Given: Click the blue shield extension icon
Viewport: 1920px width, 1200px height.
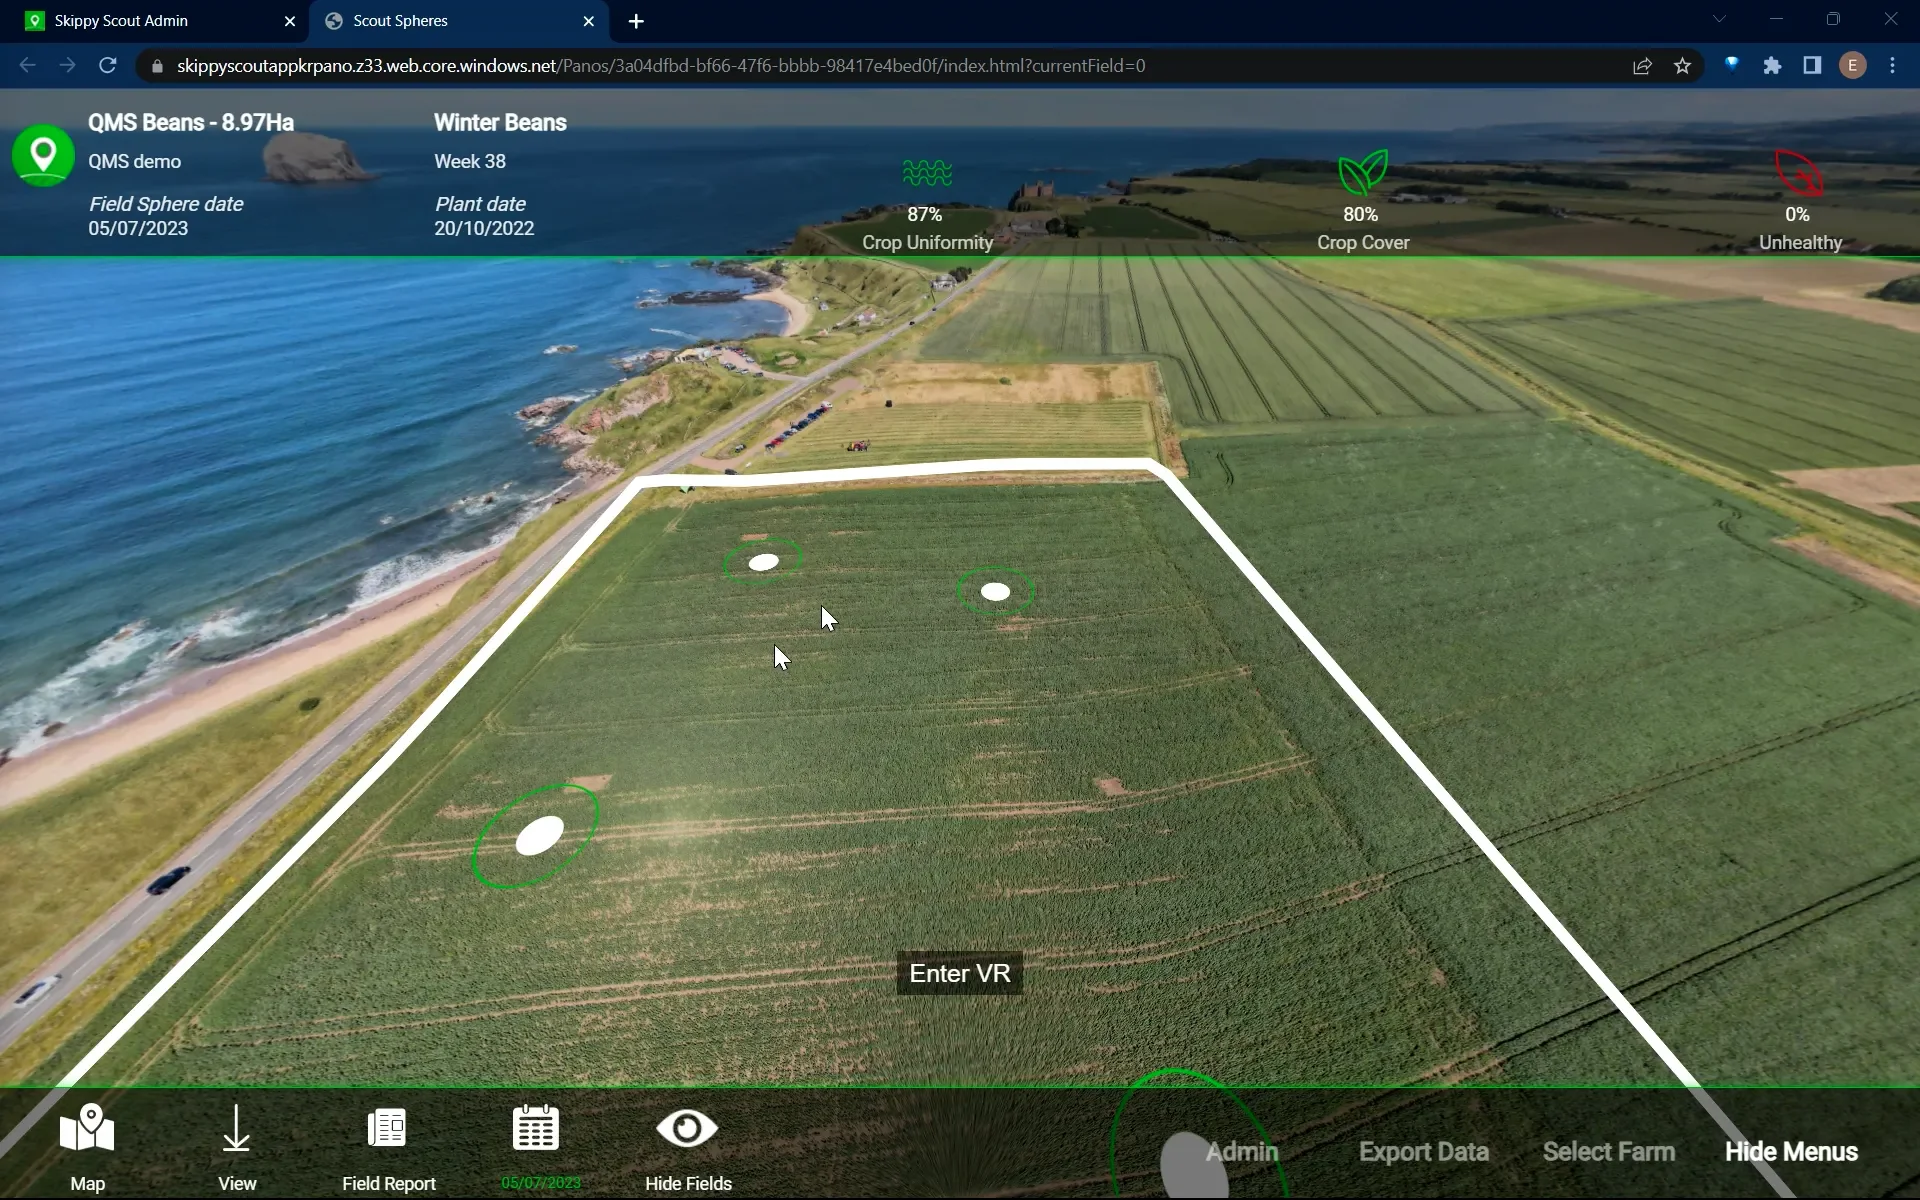Looking at the screenshot, I should 1732,65.
